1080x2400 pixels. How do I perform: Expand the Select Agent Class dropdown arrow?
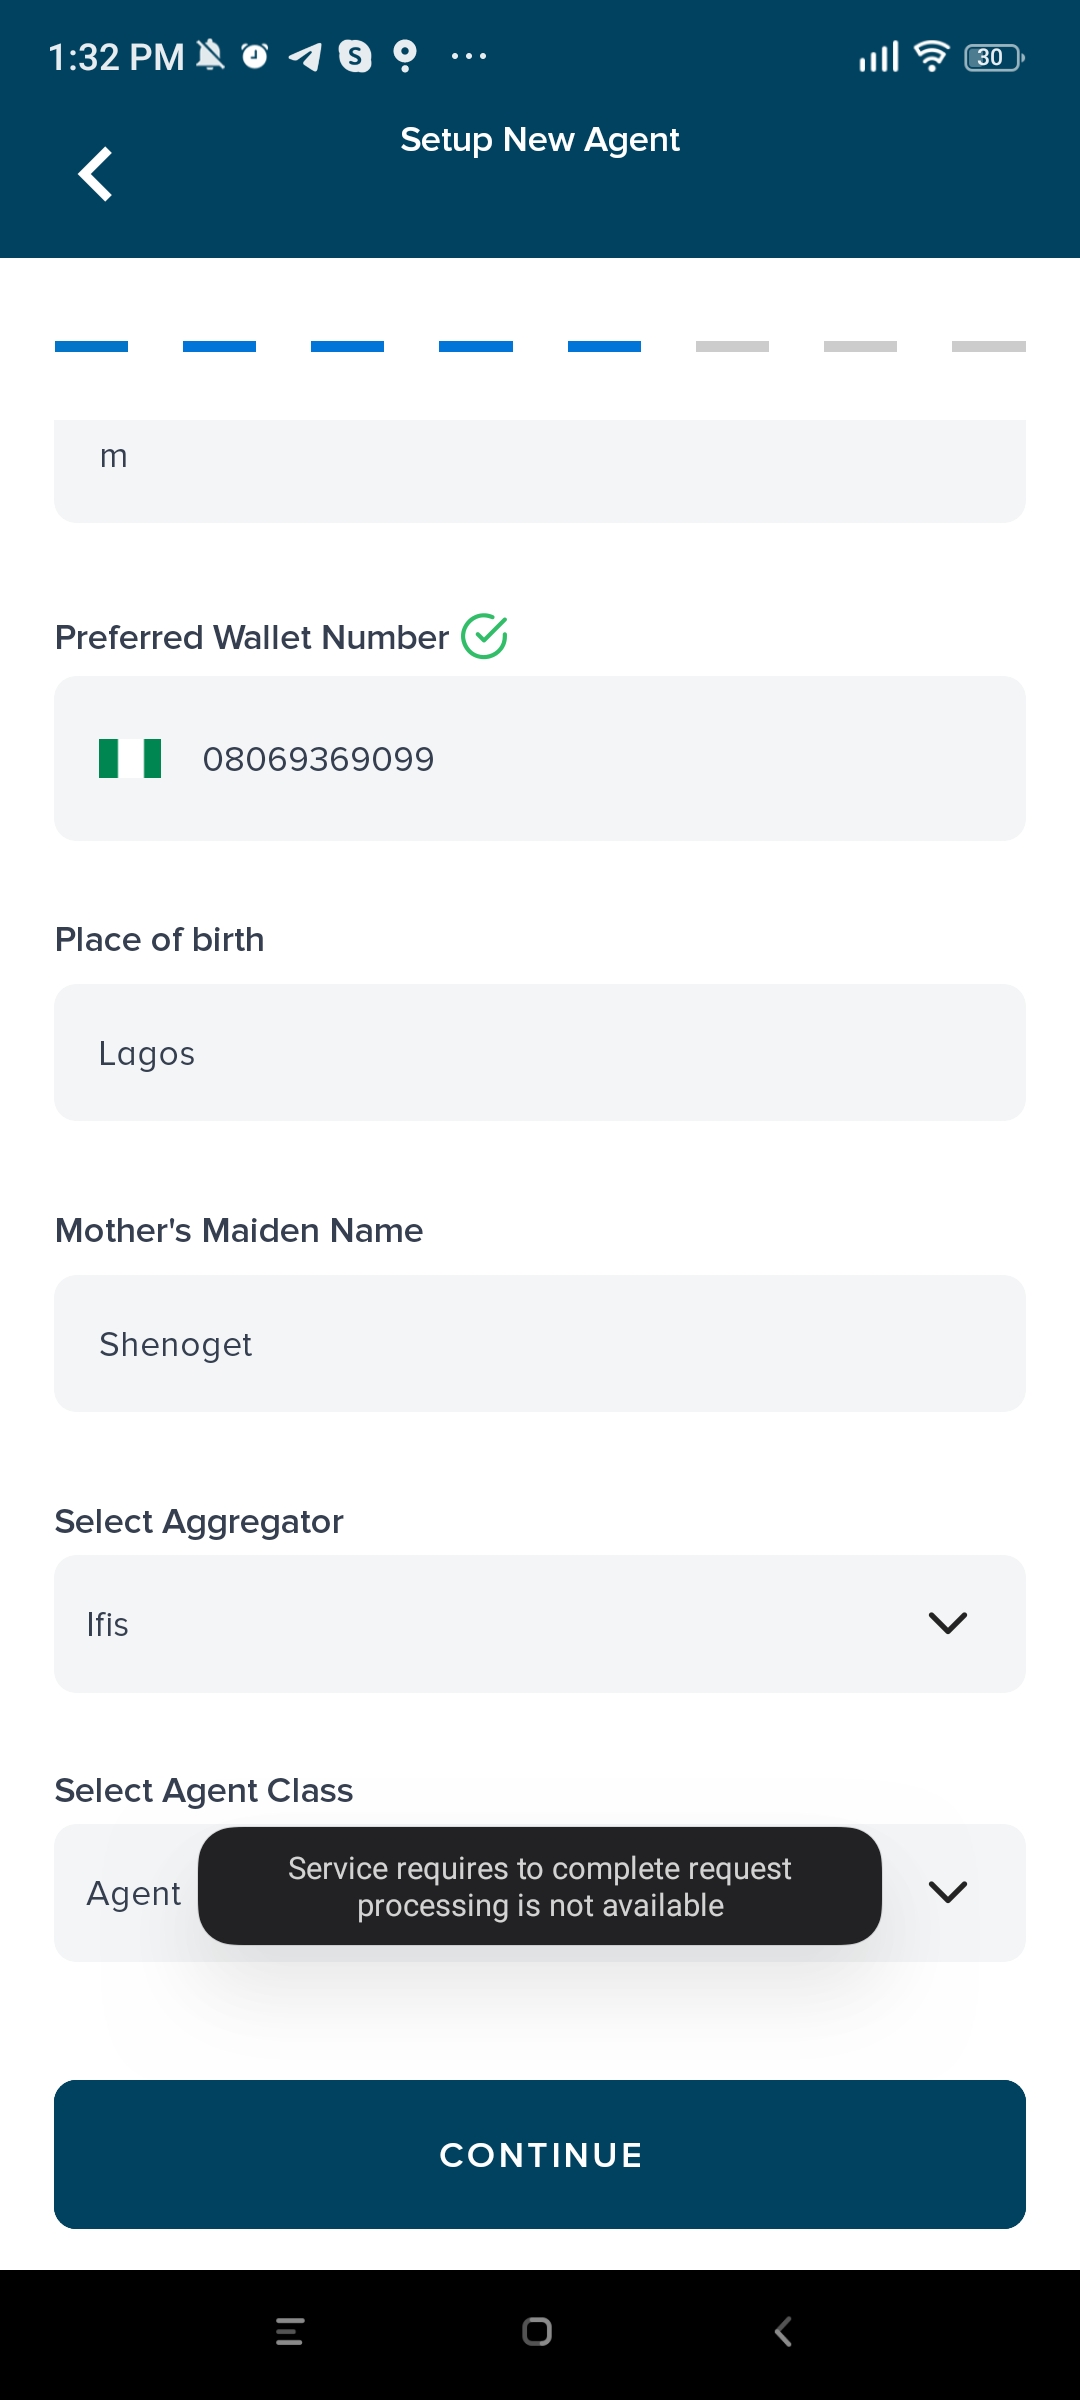pyautogui.click(x=947, y=1892)
